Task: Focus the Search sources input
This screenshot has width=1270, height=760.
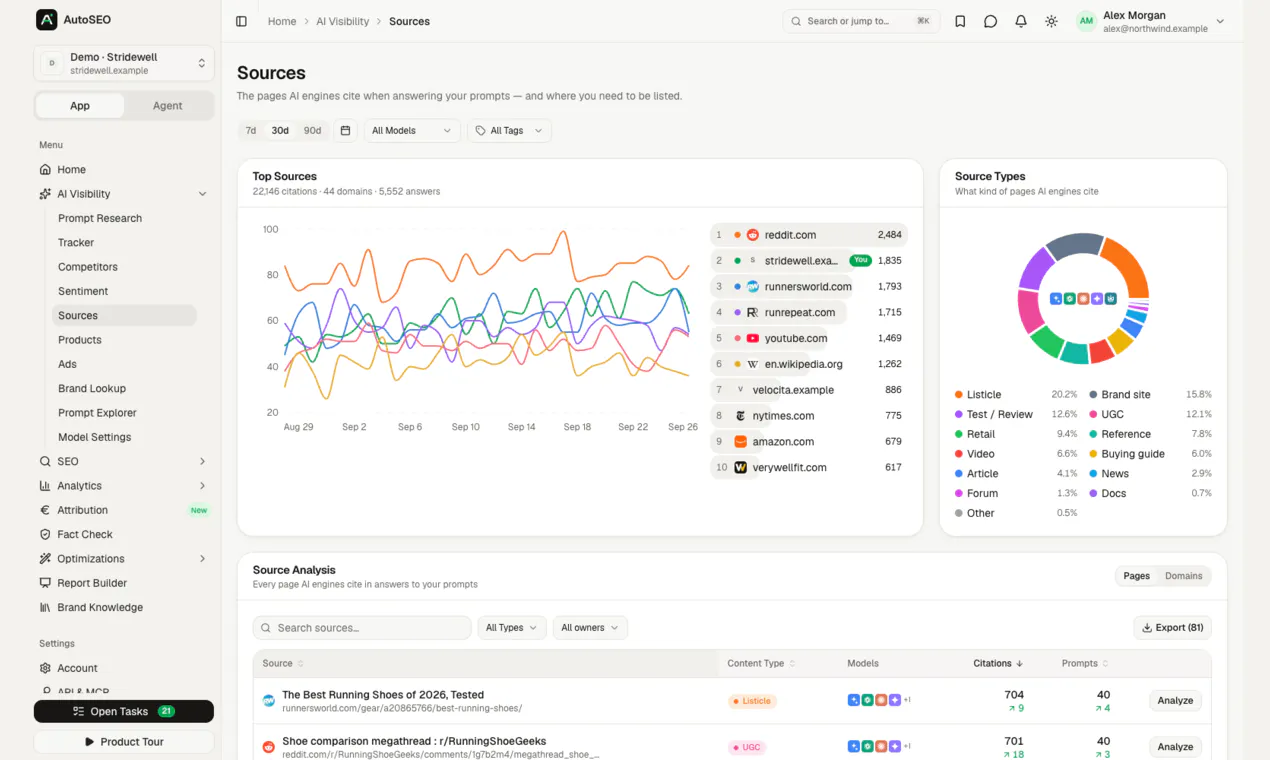Action: click(x=362, y=628)
